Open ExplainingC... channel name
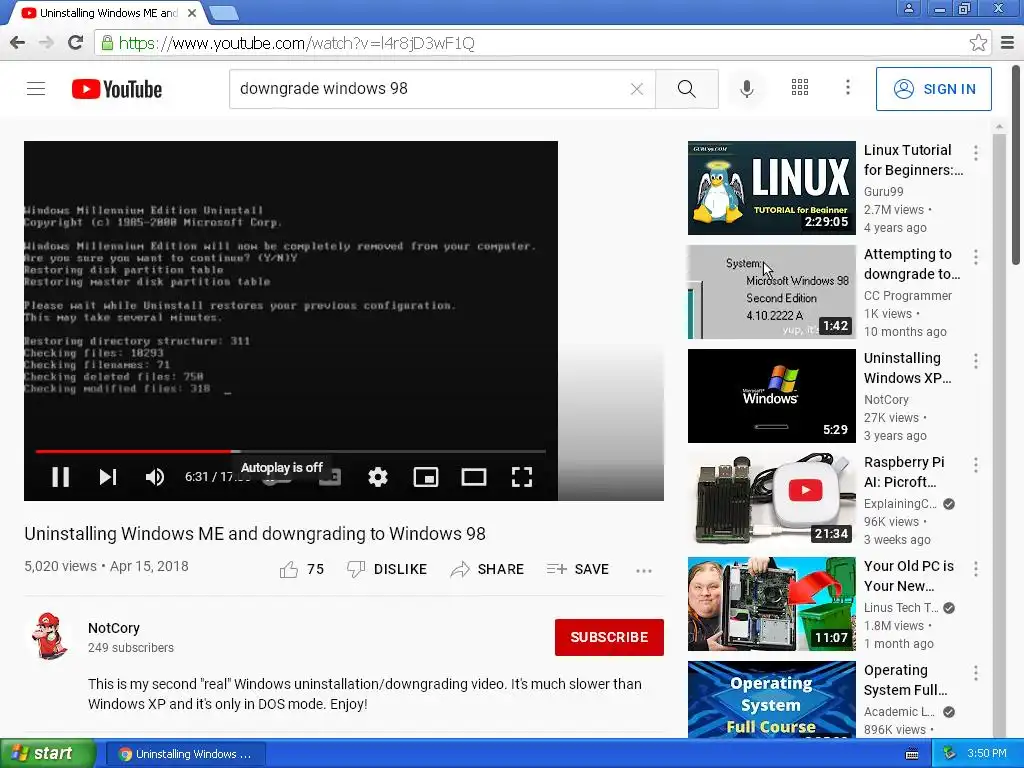 (900, 504)
